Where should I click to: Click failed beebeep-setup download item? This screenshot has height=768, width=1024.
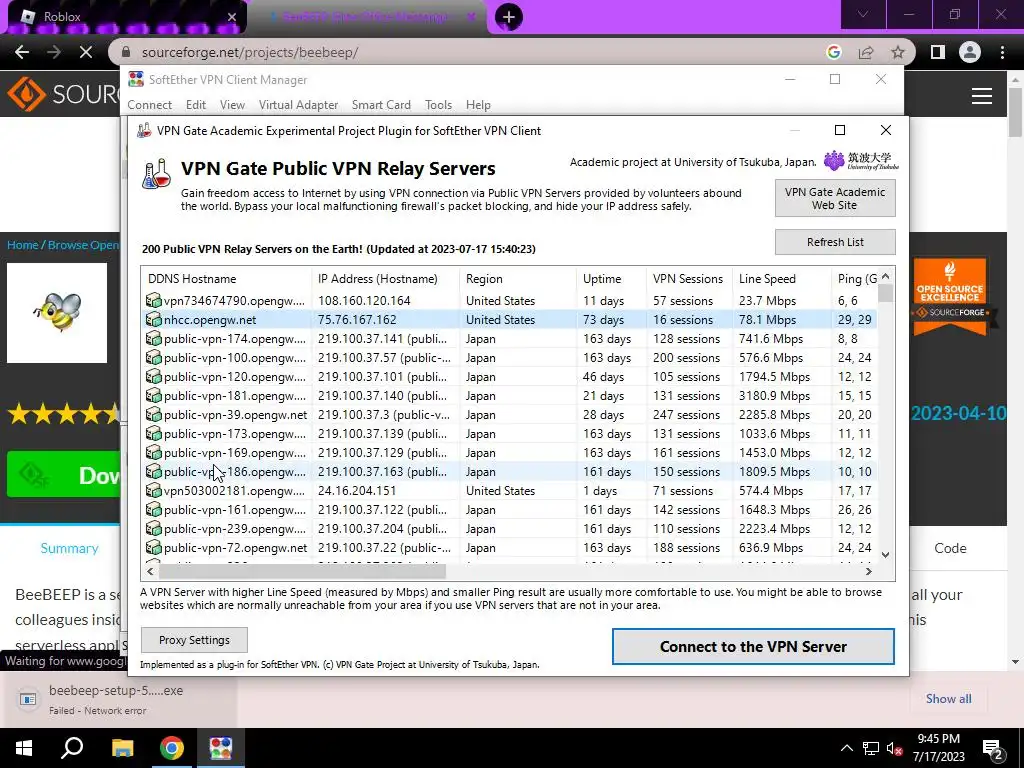point(118,699)
